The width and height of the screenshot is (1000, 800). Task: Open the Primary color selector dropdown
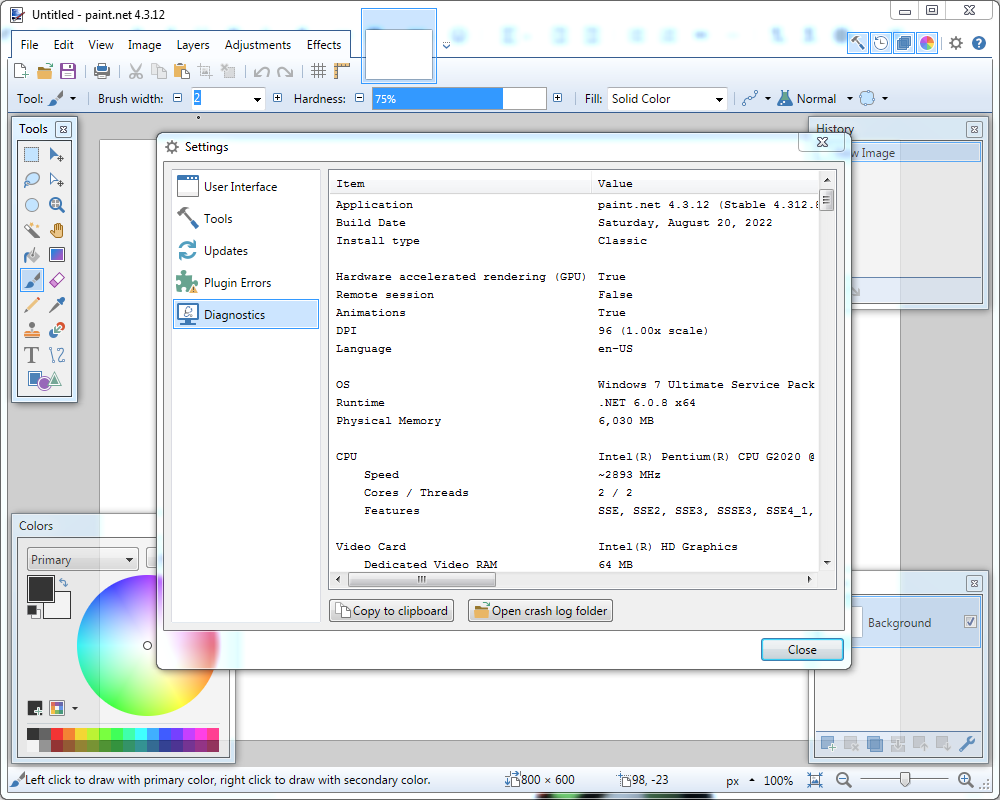pos(82,559)
